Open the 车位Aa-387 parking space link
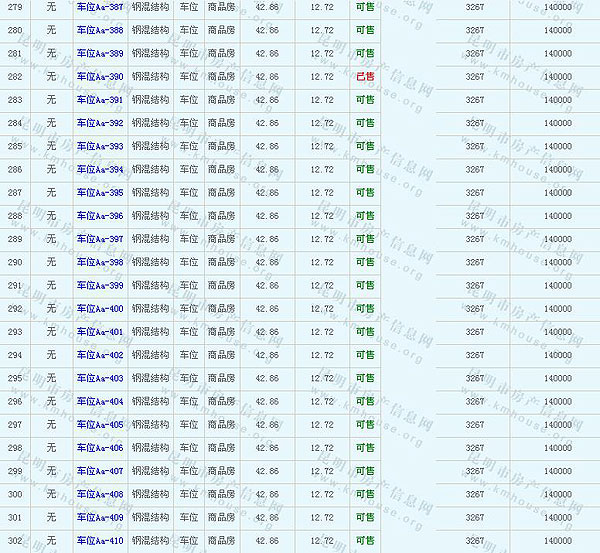Image resolution: width=600 pixels, height=553 pixels. click(x=100, y=7)
